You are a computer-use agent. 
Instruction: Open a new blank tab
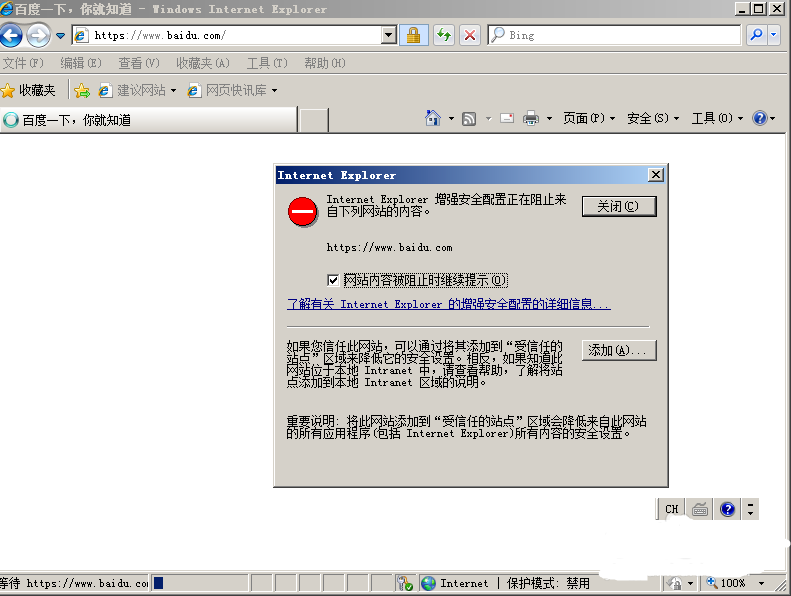313,120
